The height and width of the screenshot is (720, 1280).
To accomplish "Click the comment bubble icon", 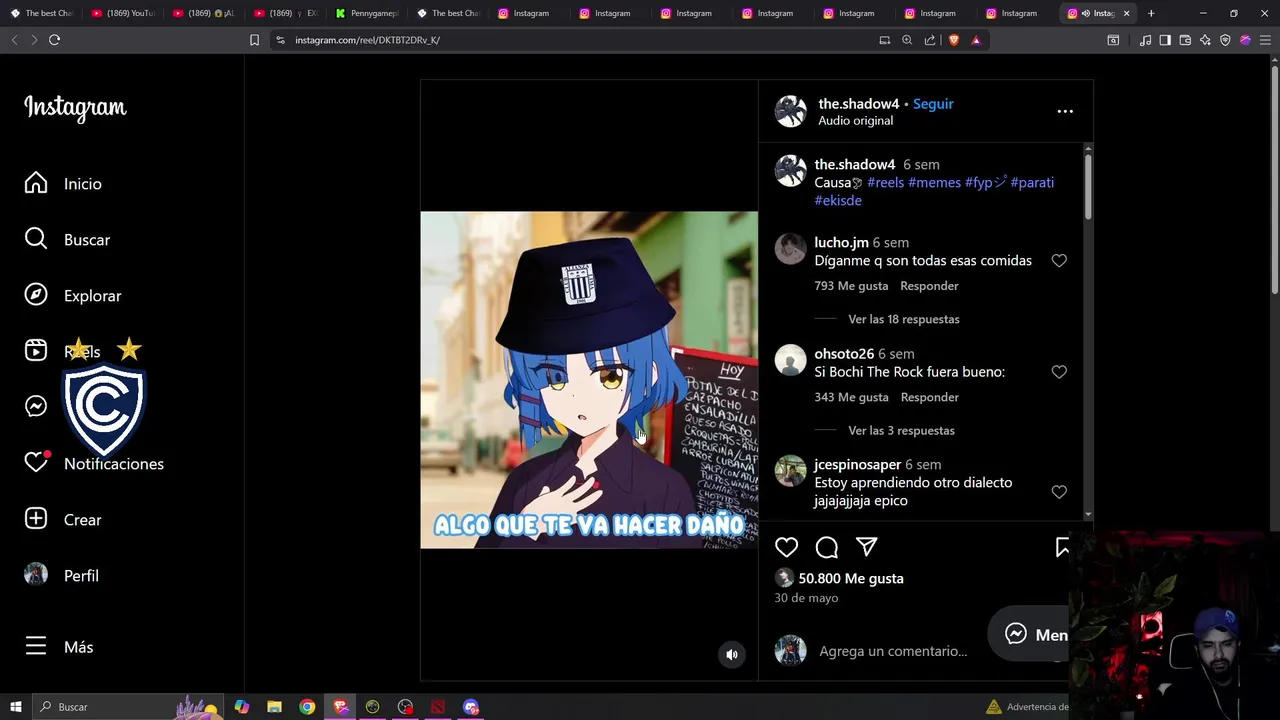I will 827,547.
